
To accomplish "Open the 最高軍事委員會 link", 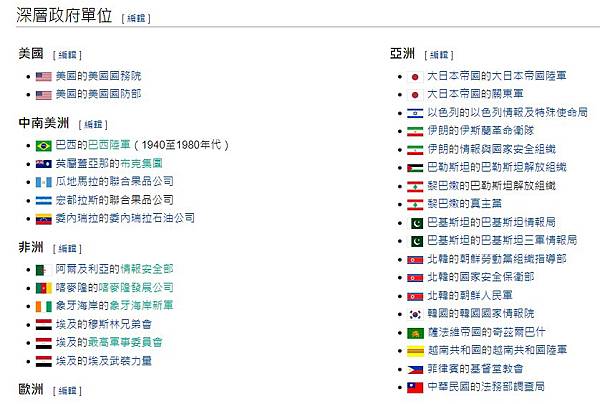I will point(126,342).
